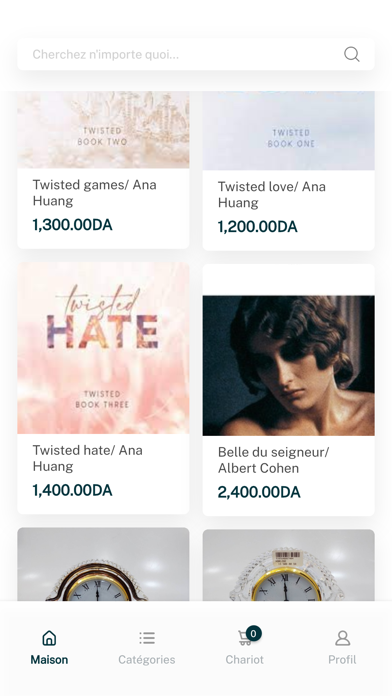This screenshot has height=696, width=392.
Task: Open the Maison home icon
Action: pos(49,638)
